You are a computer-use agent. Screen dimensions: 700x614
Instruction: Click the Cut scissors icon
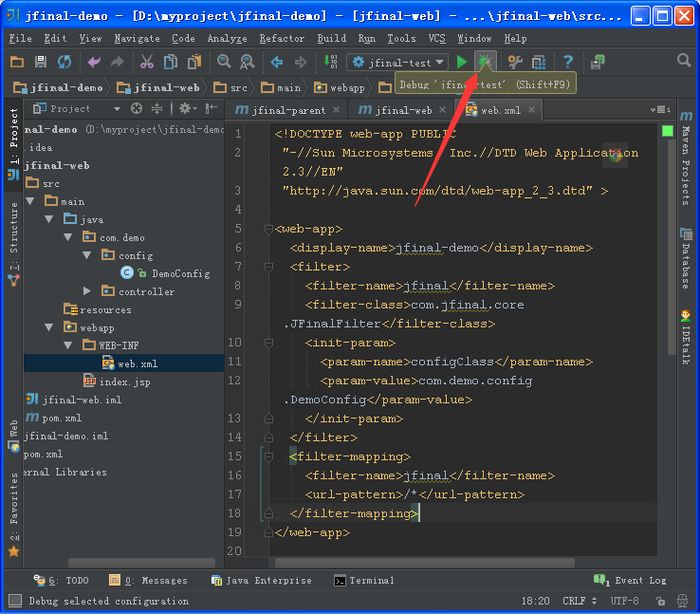click(147, 62)
